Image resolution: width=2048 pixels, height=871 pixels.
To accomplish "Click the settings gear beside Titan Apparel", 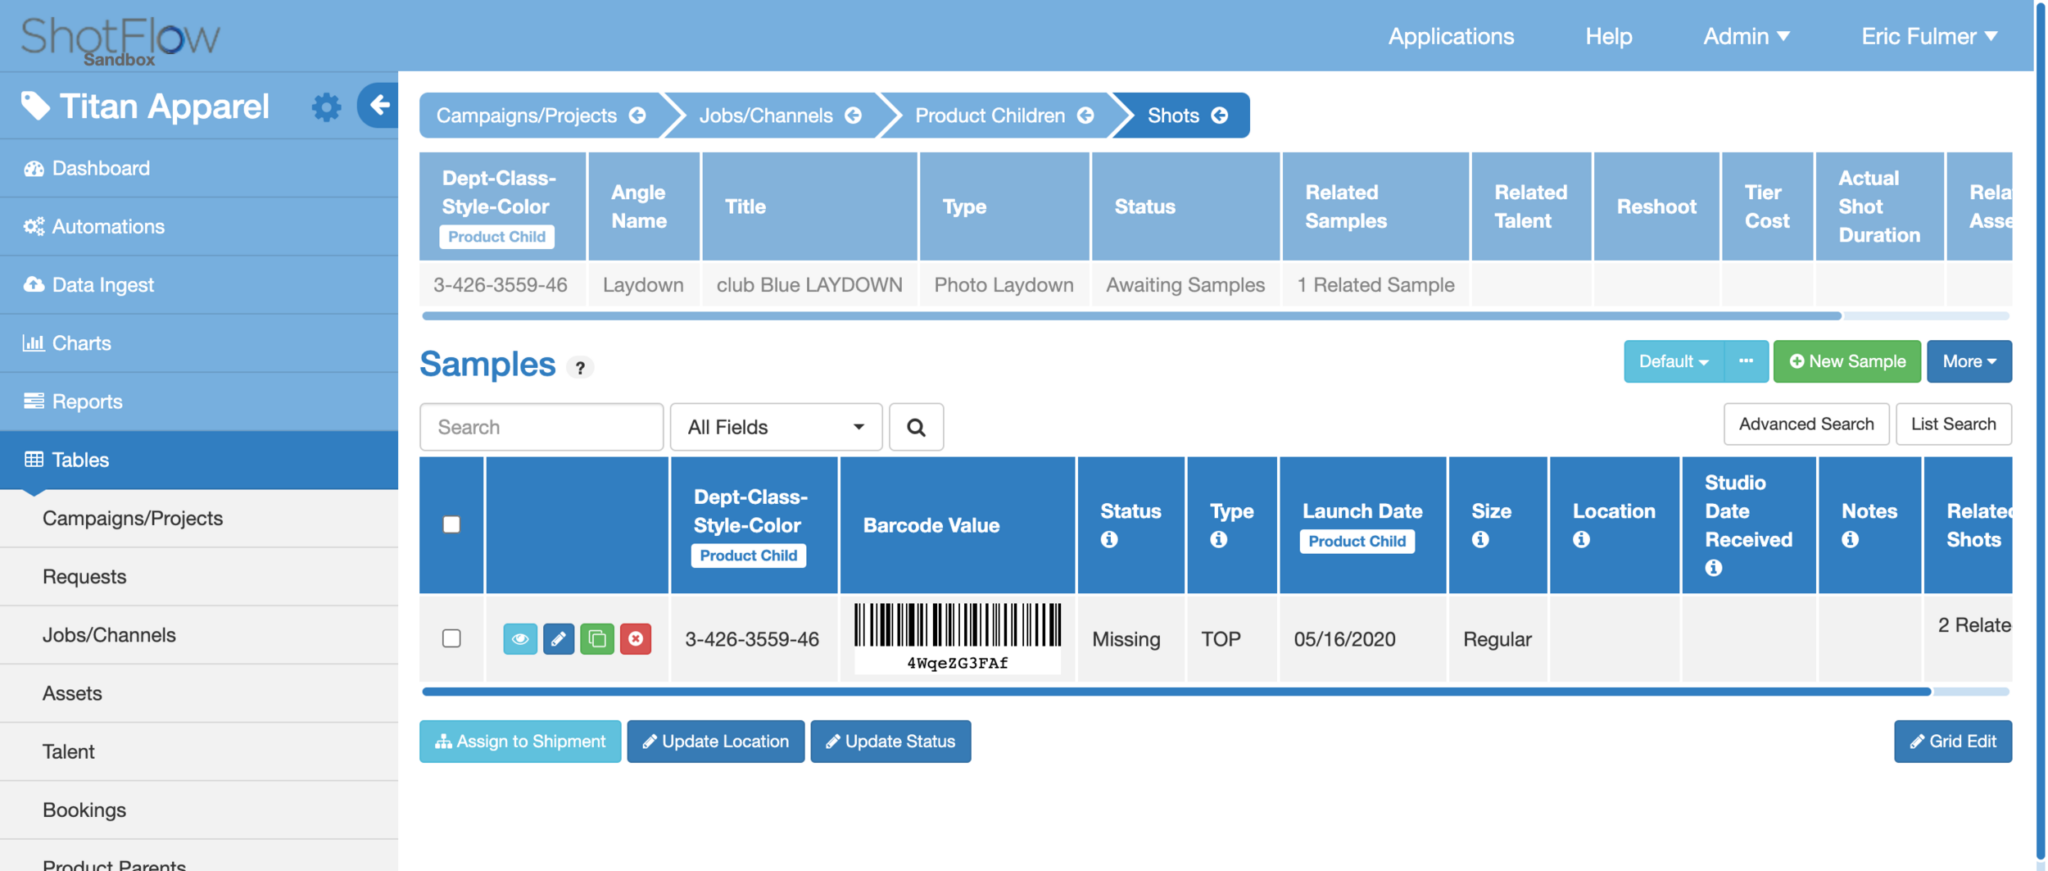I will [x=326, y=107].
